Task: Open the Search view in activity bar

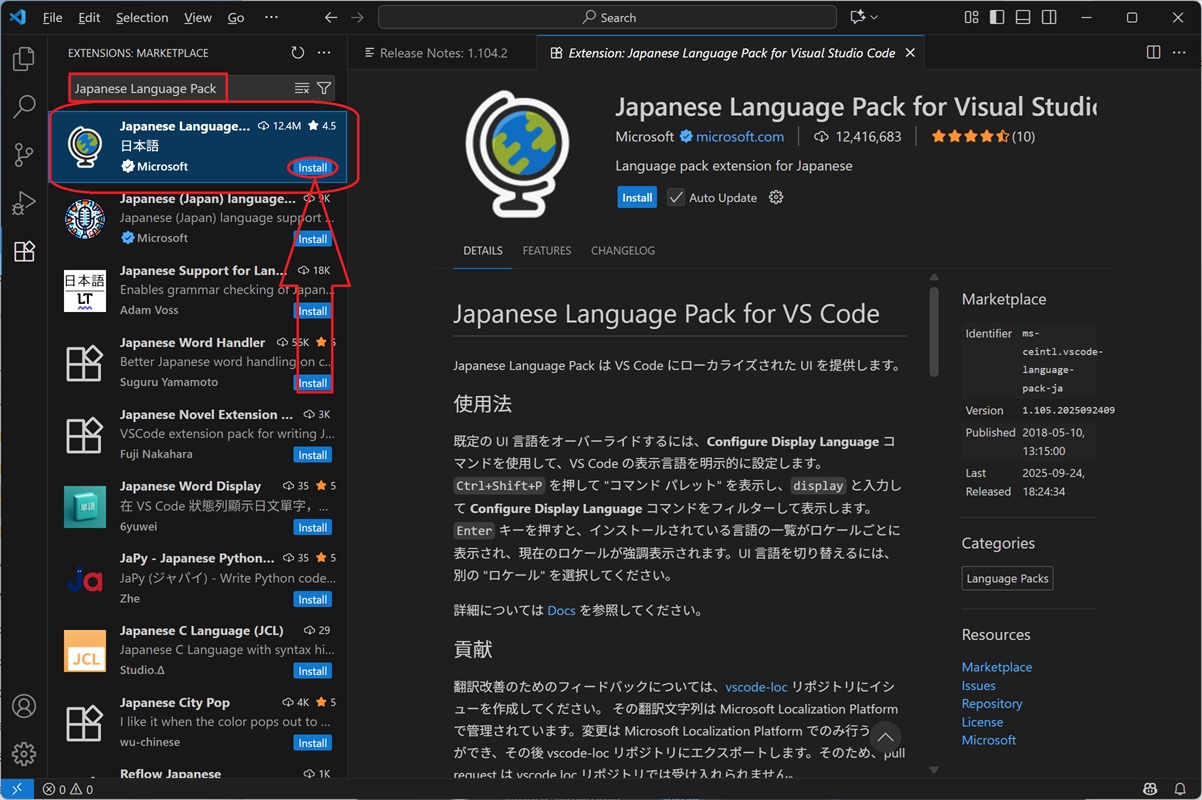Action: point(24,106)
